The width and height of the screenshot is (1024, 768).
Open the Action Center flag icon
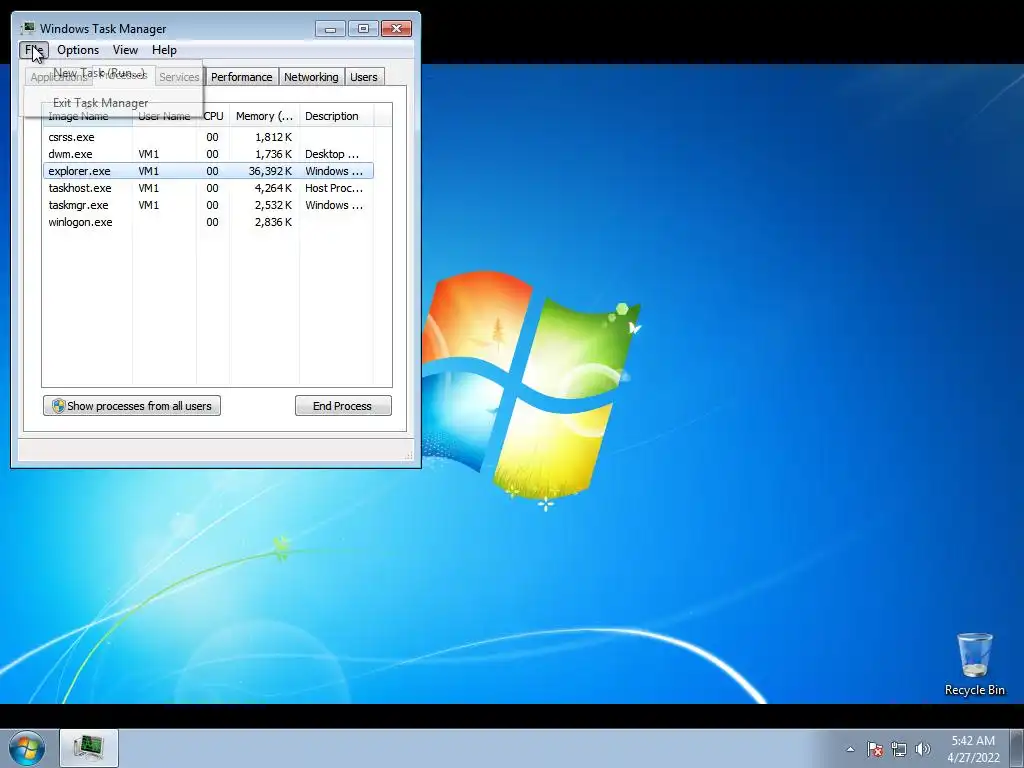[875, 749]
